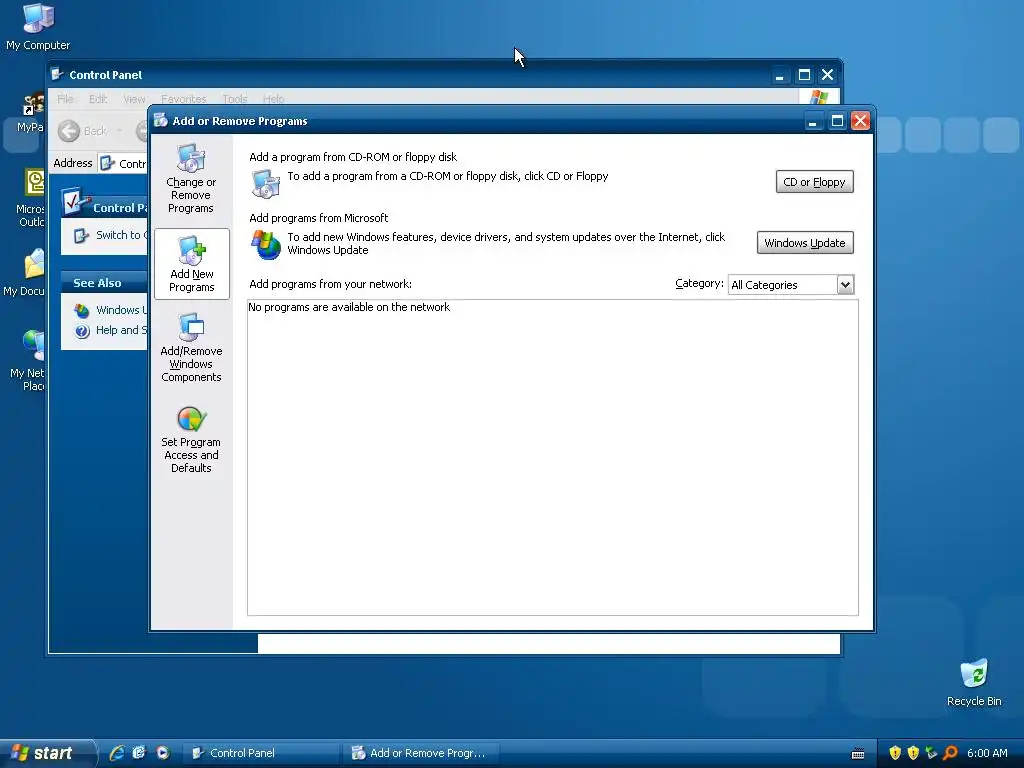Screen dimensions: 1024x768
Task: Click the Help and Support link text
Action: [x=121, y=330]
